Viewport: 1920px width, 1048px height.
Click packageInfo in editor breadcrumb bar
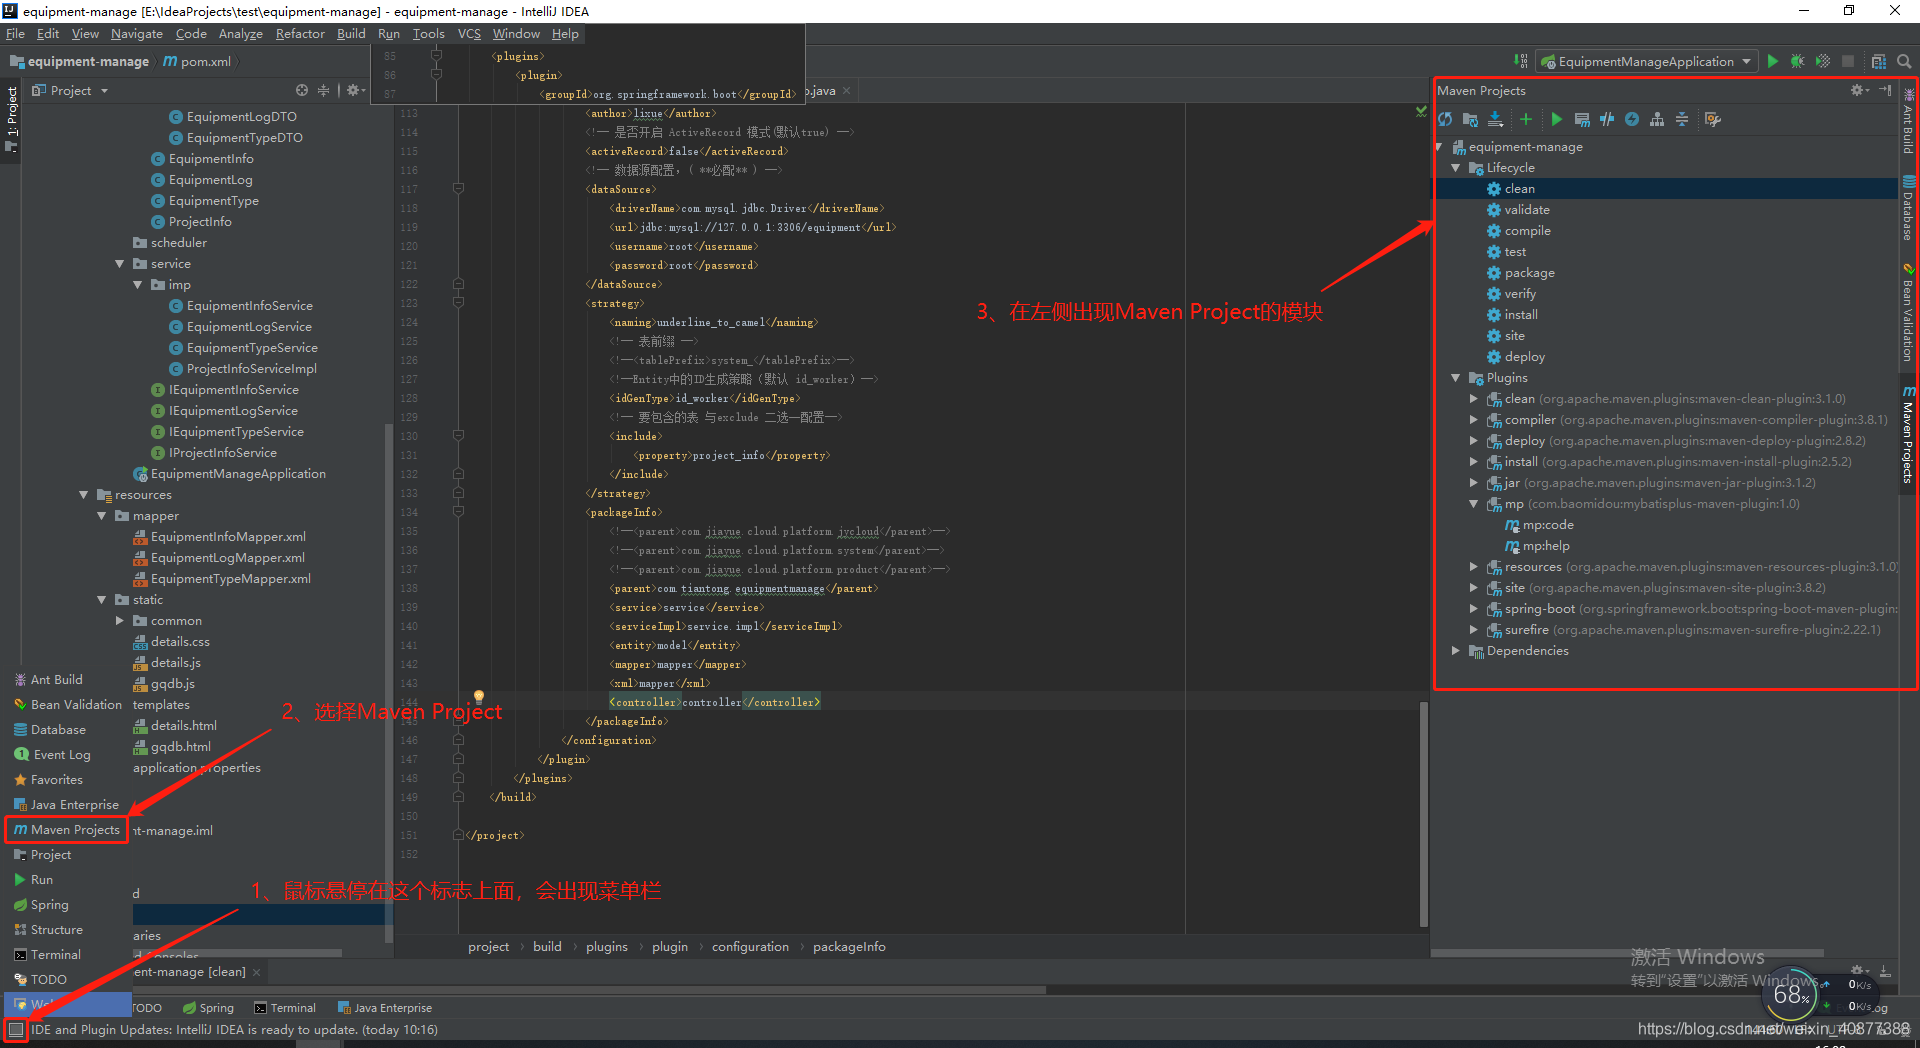pyautogui.click(x=849, y=947)
